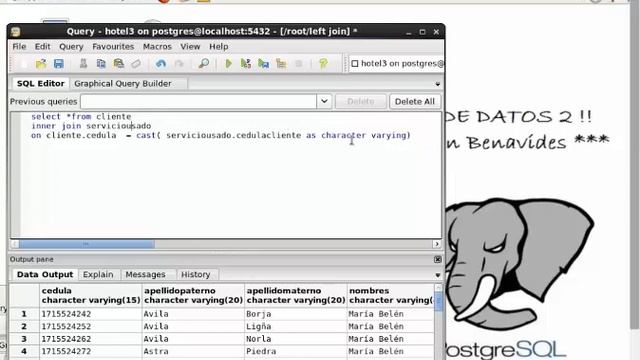Select row number 2 header
The height and width of the screenshot is (360, 640).
pos(24,327)
